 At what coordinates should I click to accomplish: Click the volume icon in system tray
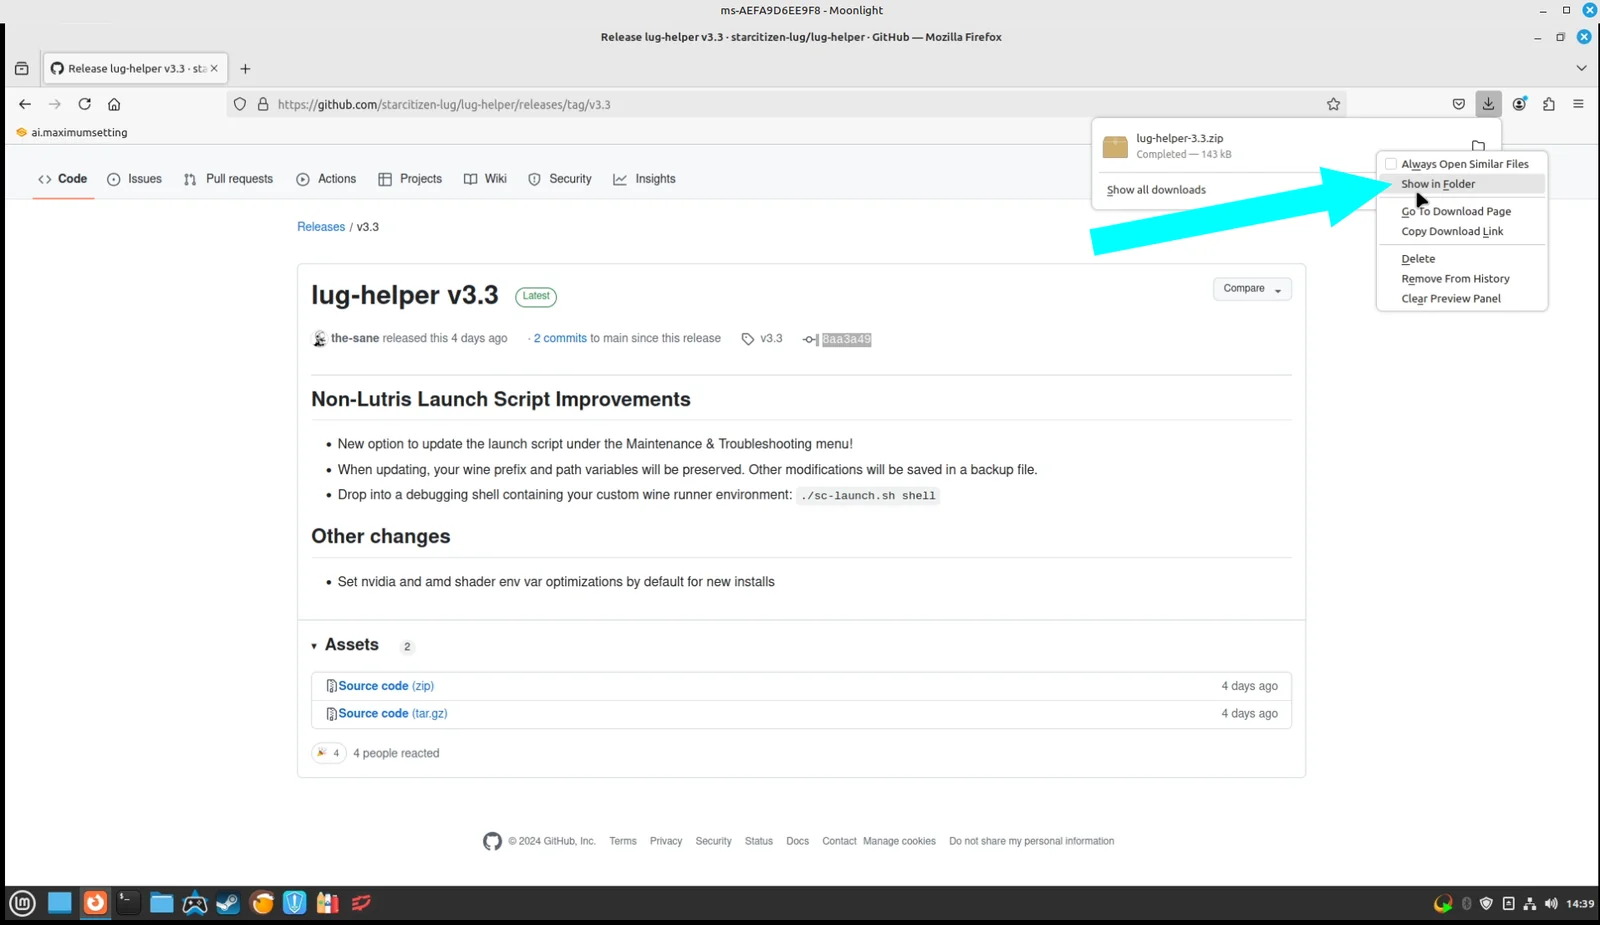pos(1551,904)
